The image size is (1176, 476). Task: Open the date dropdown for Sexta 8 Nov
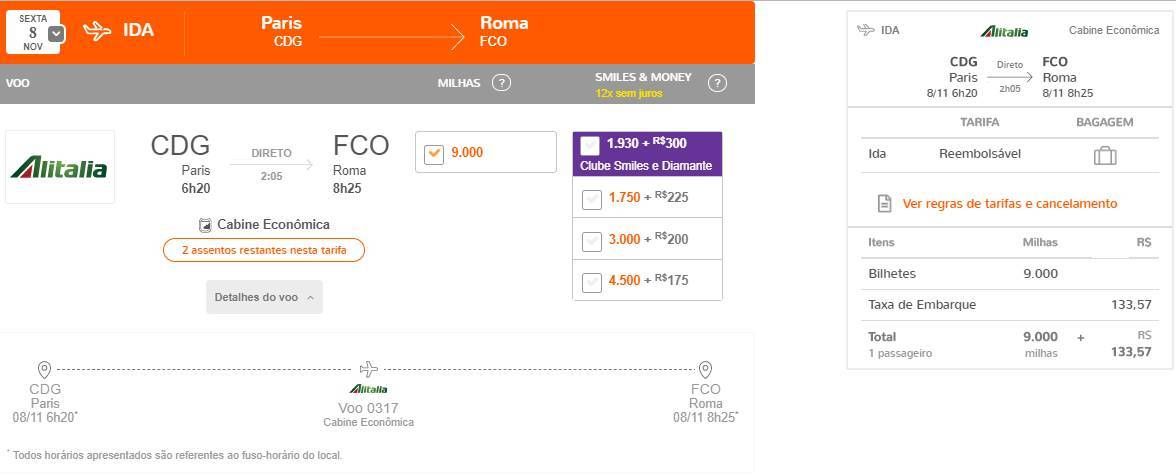tap(56, 34)
